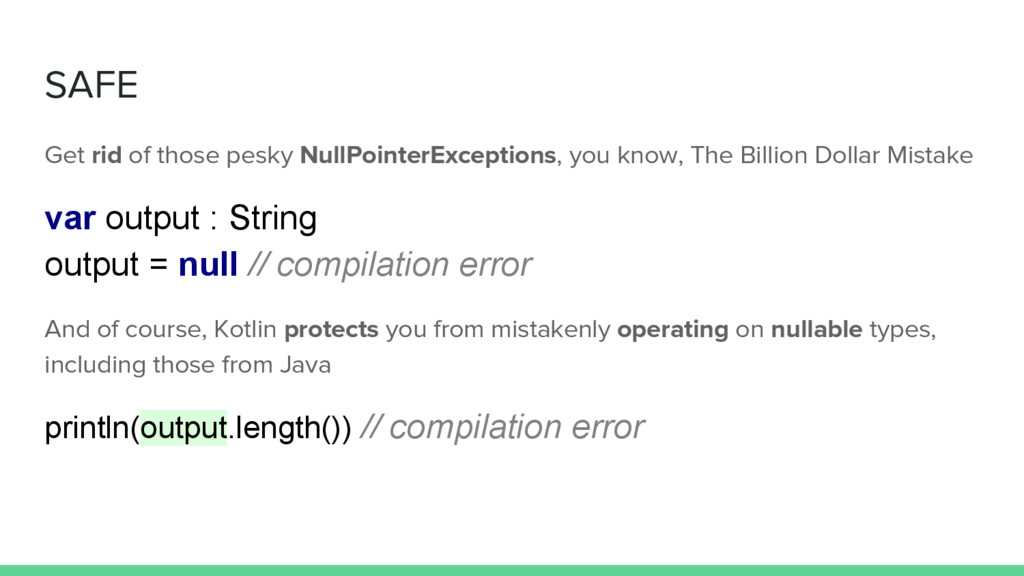Click the bold NullPointerExceptions word
This screenshot has width=1024, height=576.
coord(428,155)
